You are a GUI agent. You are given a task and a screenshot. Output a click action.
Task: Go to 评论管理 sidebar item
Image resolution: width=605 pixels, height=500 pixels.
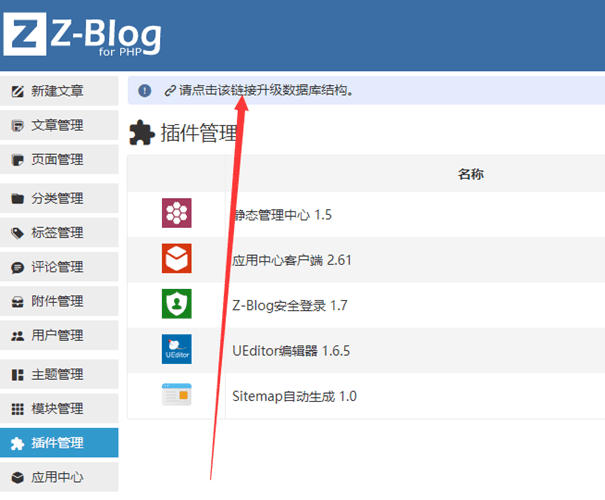(59, 267)
